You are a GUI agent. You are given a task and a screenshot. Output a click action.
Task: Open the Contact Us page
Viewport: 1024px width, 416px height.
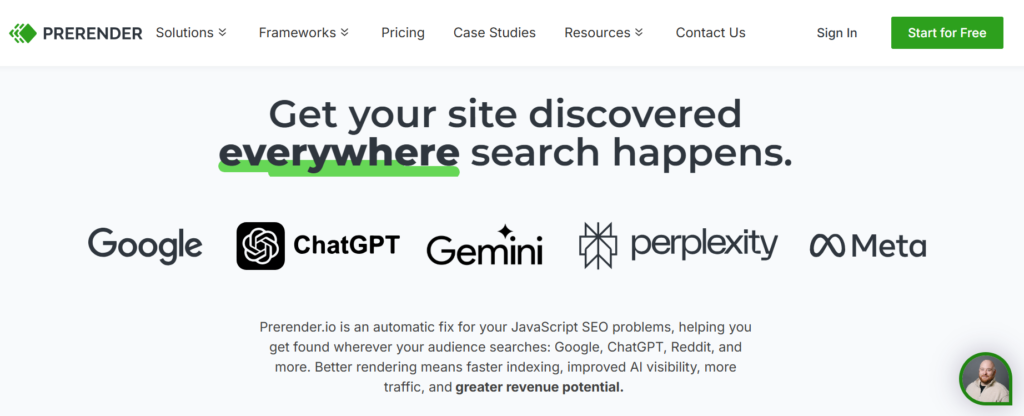710,33
